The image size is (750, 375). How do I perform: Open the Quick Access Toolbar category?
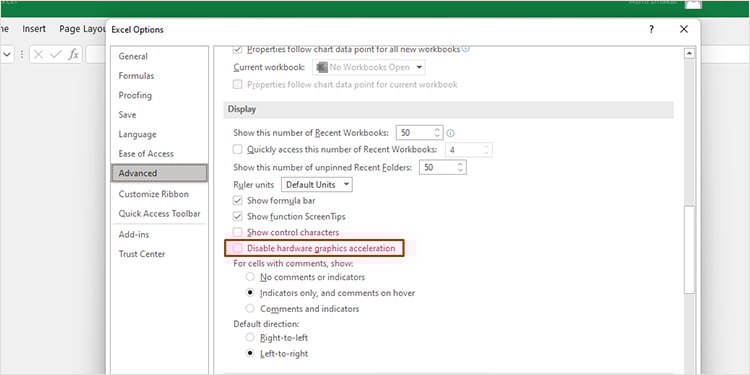point(159,213)
